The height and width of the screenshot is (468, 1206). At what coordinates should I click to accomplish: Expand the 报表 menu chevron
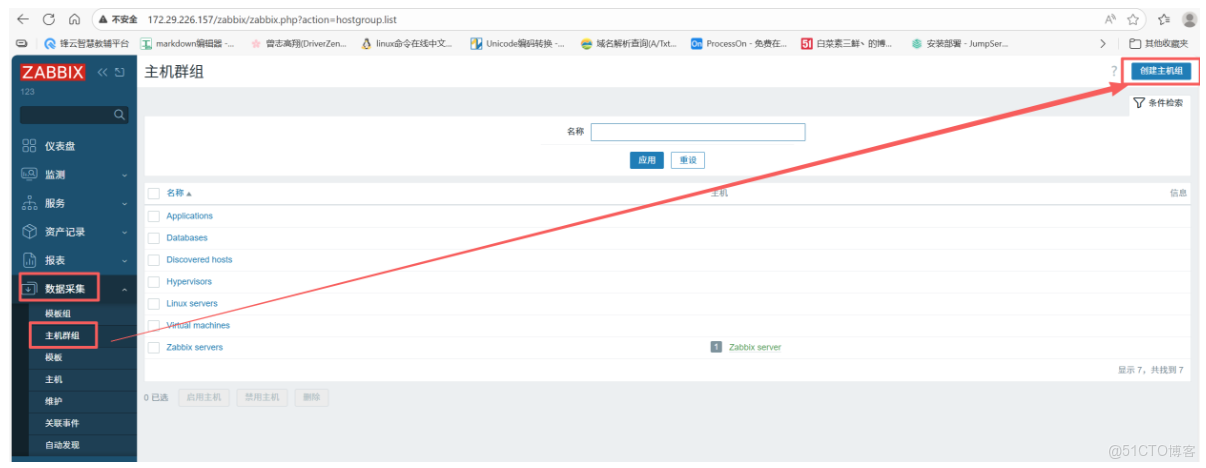click(x=125, y=261)
